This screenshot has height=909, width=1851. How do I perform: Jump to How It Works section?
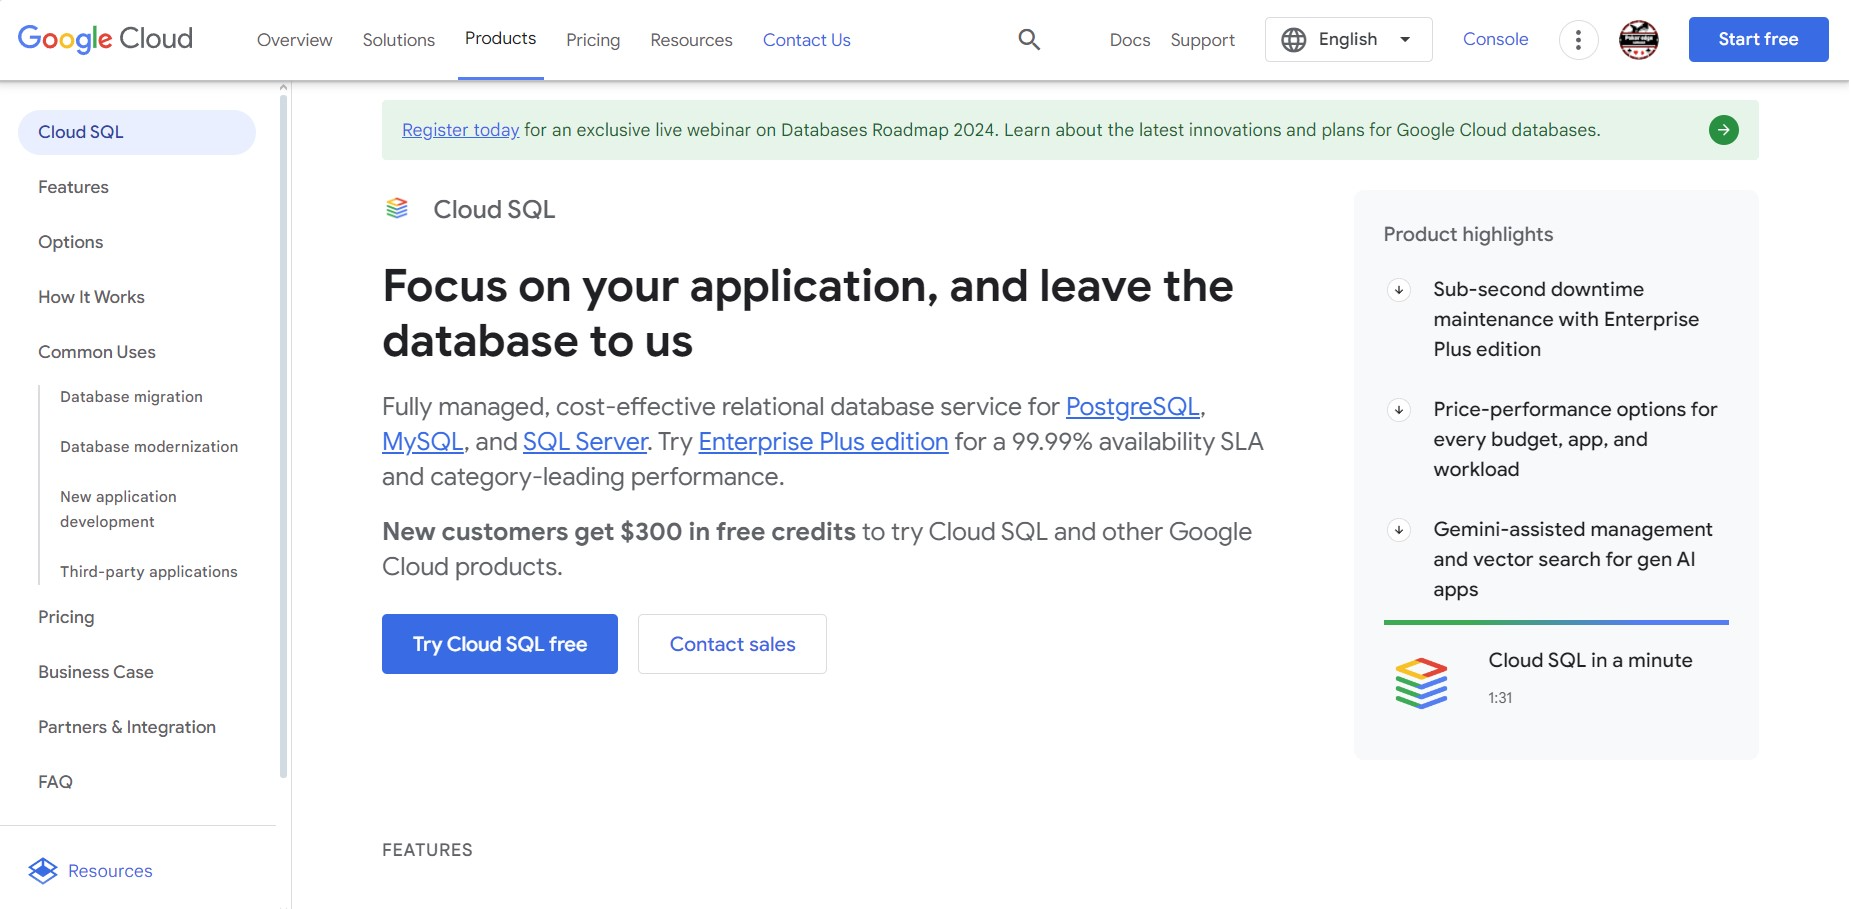91,297
